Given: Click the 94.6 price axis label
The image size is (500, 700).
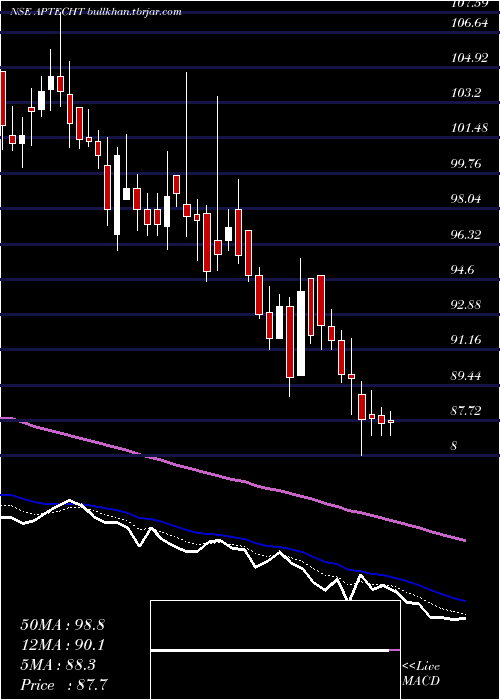Looking at the screenshot, I should (464, 270).
